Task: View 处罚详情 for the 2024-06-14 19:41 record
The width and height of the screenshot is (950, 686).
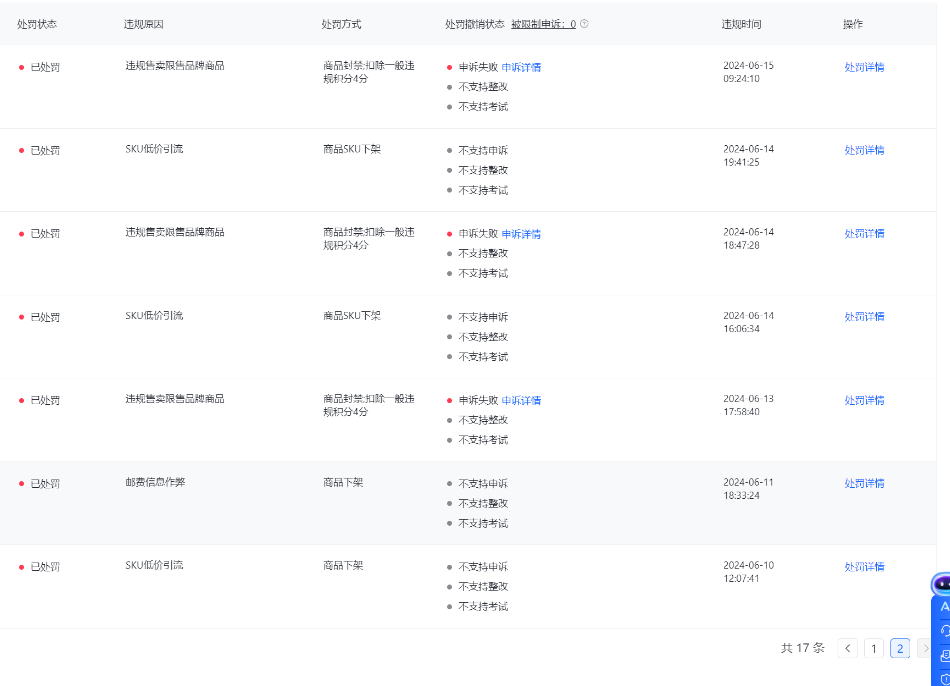Action: point(864,150)
